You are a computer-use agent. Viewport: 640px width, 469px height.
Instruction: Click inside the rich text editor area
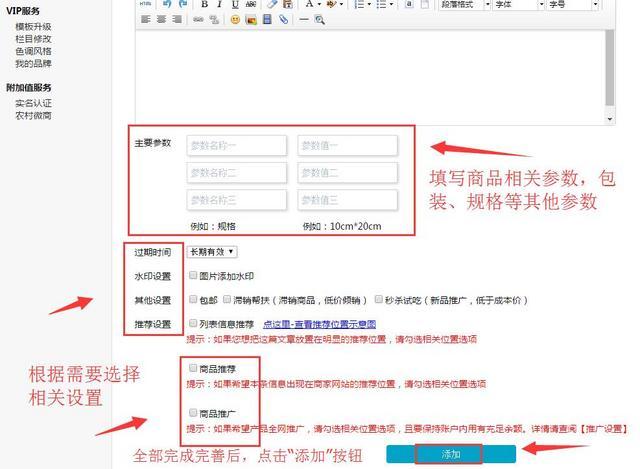click(x=370, y=77)
